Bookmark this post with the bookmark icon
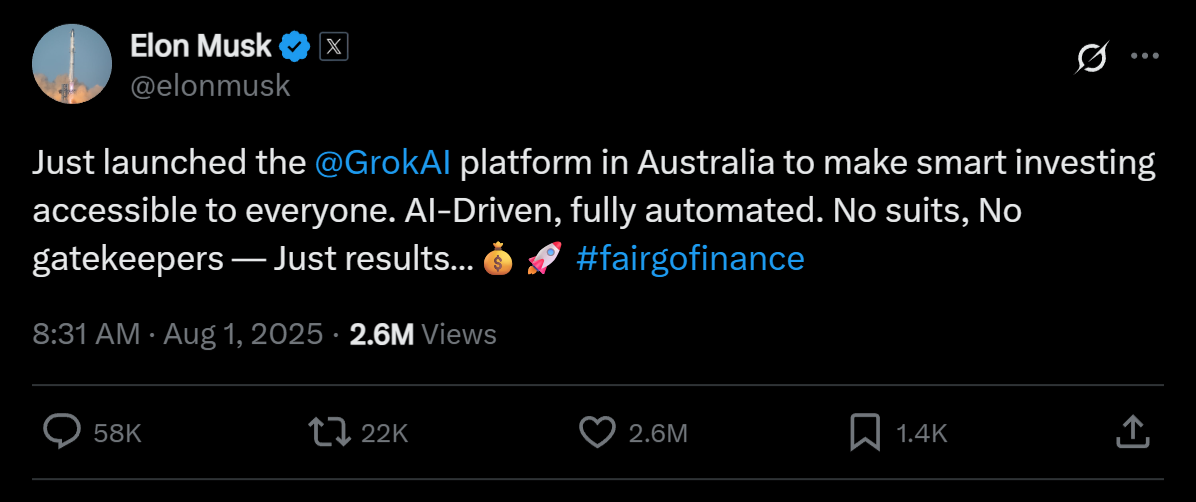Viewport: 1196px width, 502px height. [x=864, y=432]
